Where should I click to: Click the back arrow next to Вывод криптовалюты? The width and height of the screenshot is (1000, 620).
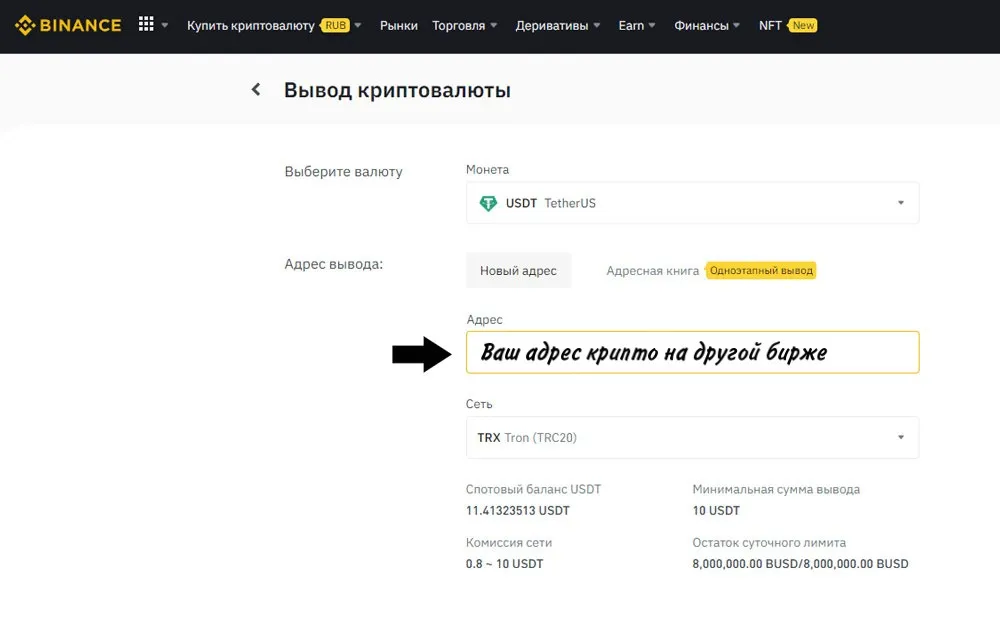[x=256, y=89]
